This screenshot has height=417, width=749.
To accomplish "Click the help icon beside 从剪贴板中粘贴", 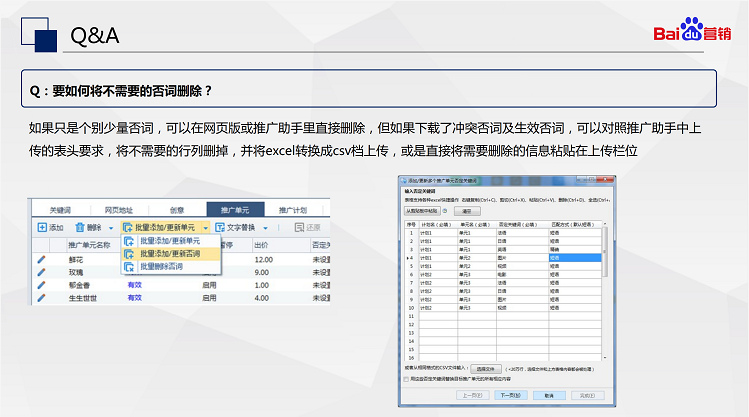I will [x=447, y=211].
